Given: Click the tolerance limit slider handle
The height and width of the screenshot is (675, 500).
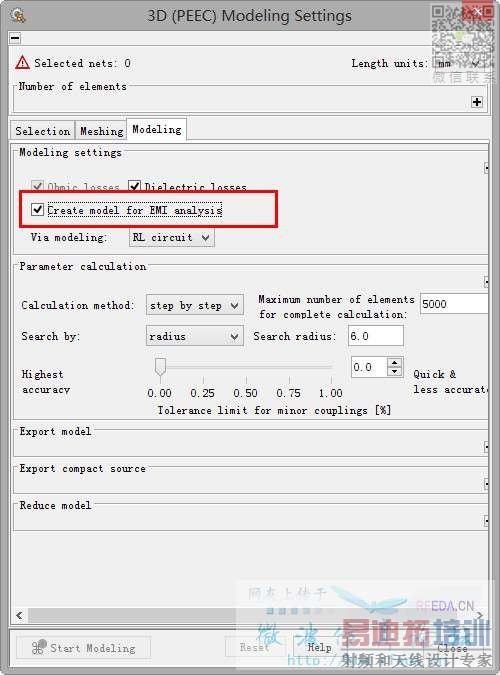Looking at the screenshot, I should tap(161, 368).
